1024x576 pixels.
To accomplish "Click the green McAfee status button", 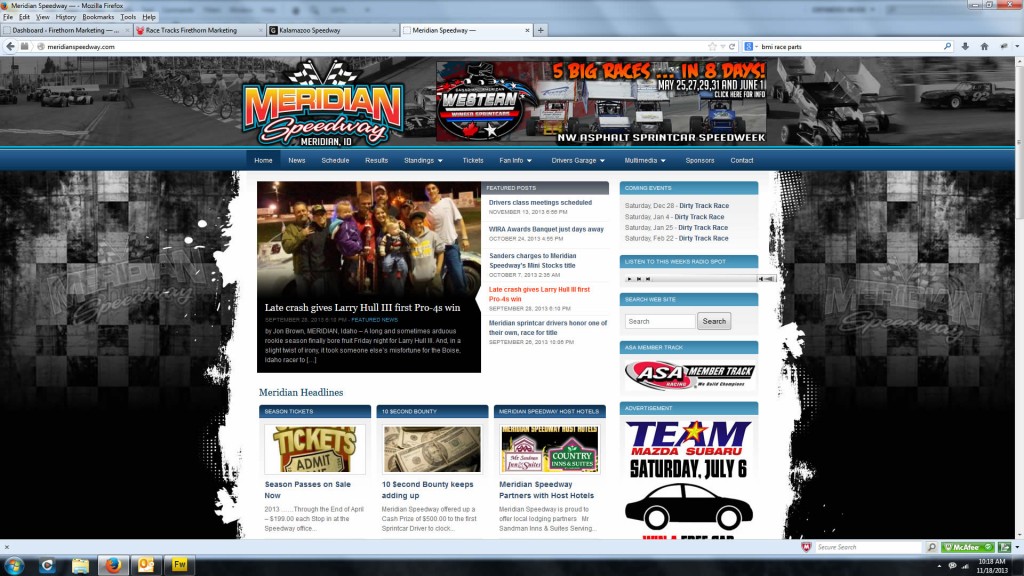I will 968,547.
